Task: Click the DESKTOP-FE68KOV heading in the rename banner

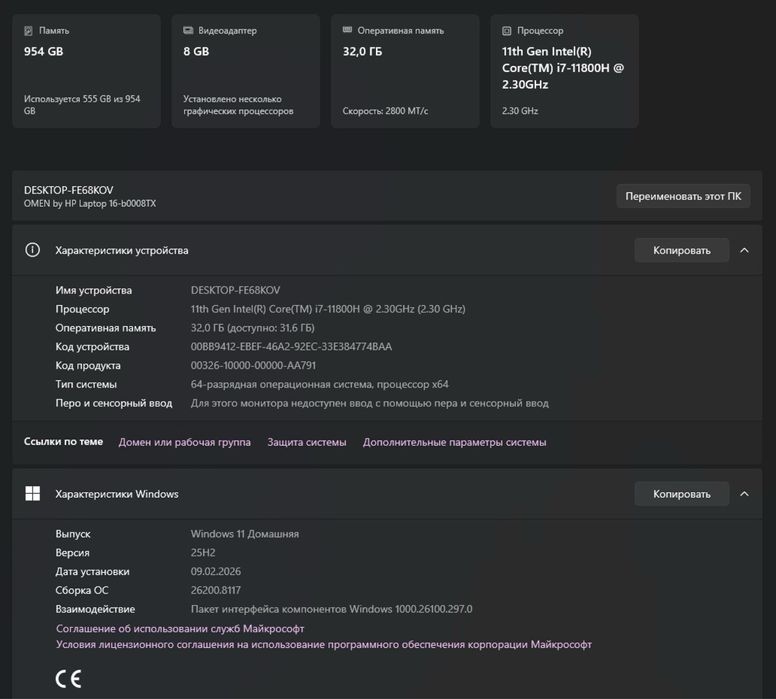Action: click(x=69, y=190)
